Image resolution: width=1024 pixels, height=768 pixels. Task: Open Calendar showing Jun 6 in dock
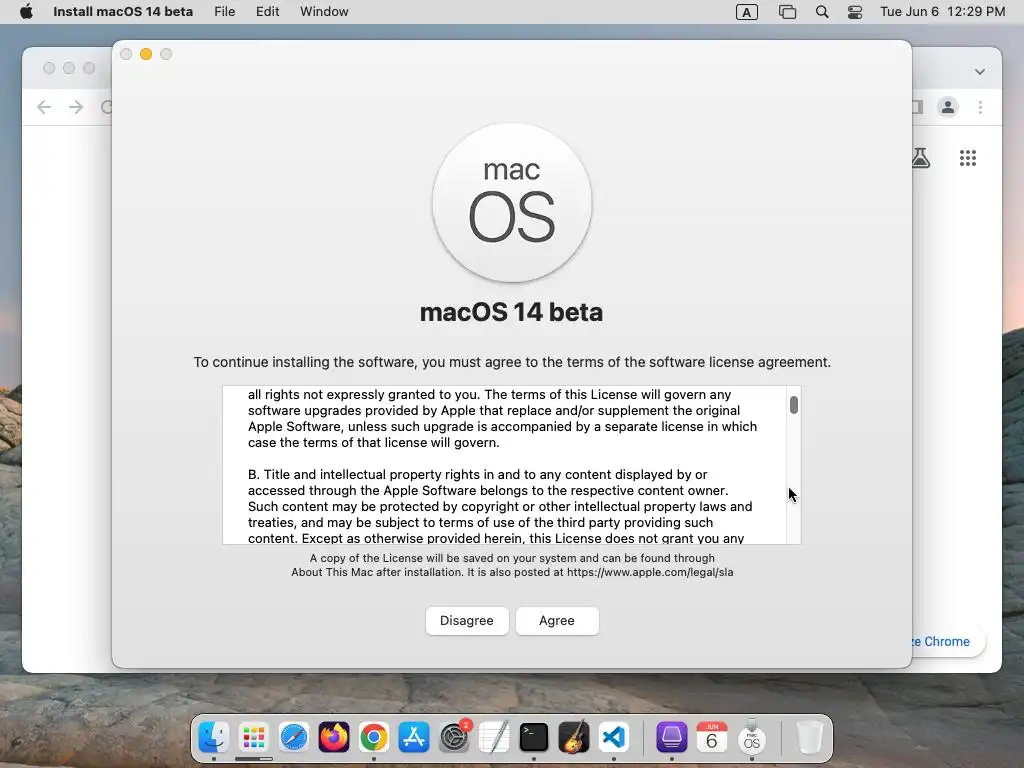pyautogui.click(x=712, y=738)
